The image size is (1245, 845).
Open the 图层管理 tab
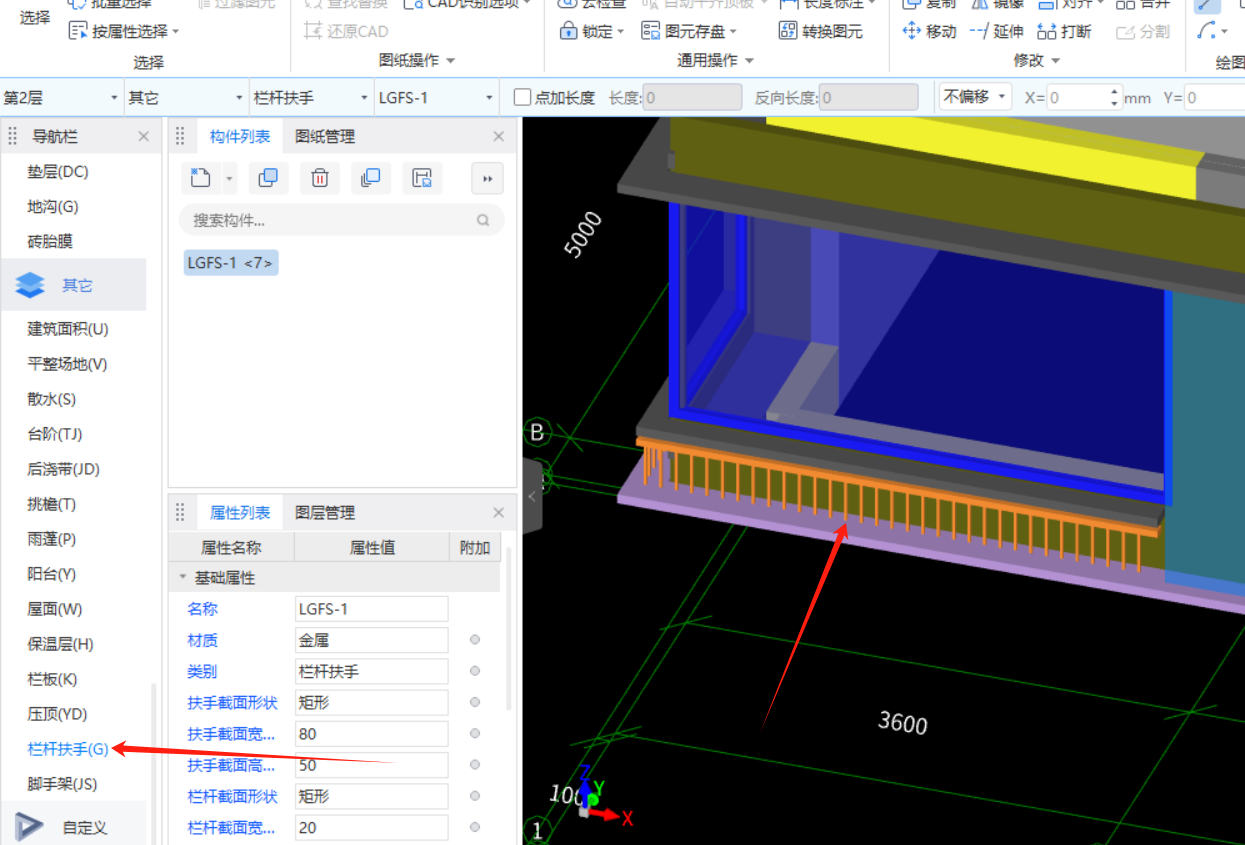(x=325, y=513)
